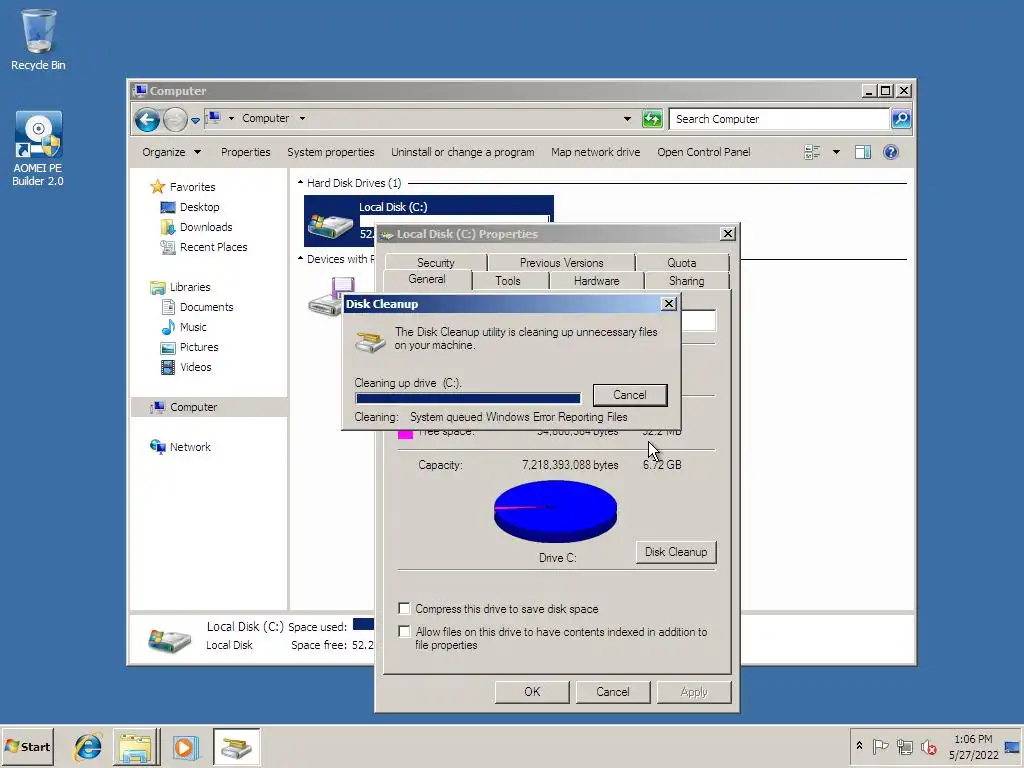Click Map network drive
Viewport: 1024px width, 768px height.
pyautogui.click(x=595, y=152)
